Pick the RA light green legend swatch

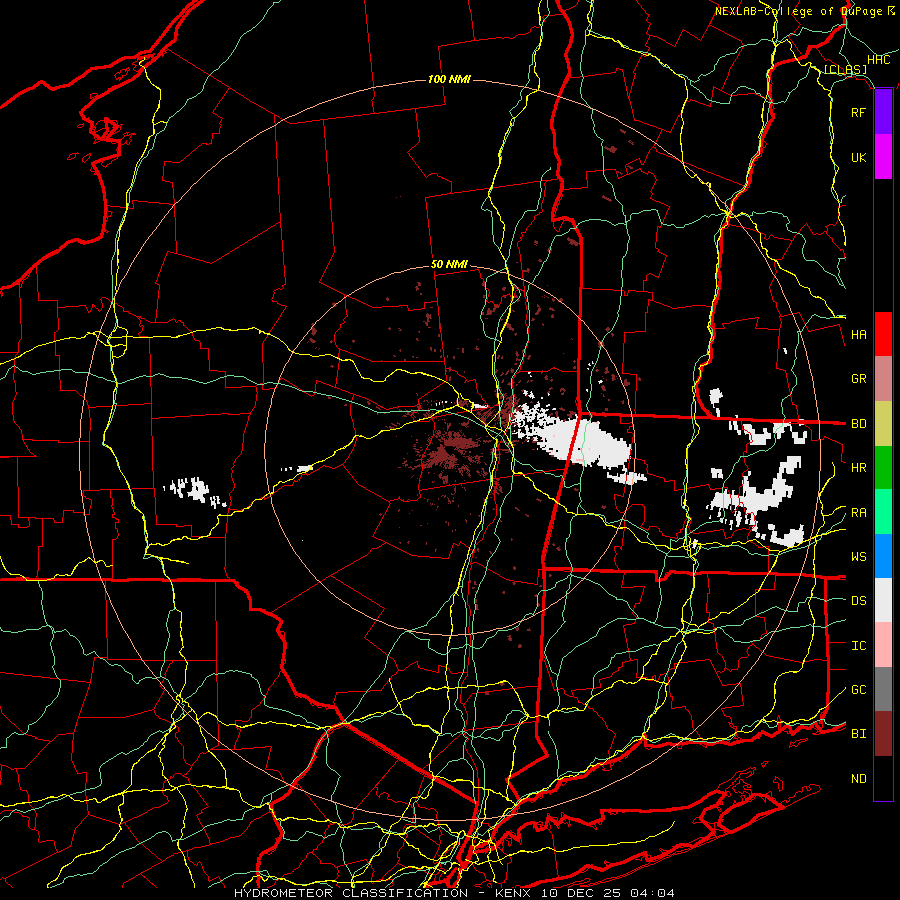(x=883, y=512)
